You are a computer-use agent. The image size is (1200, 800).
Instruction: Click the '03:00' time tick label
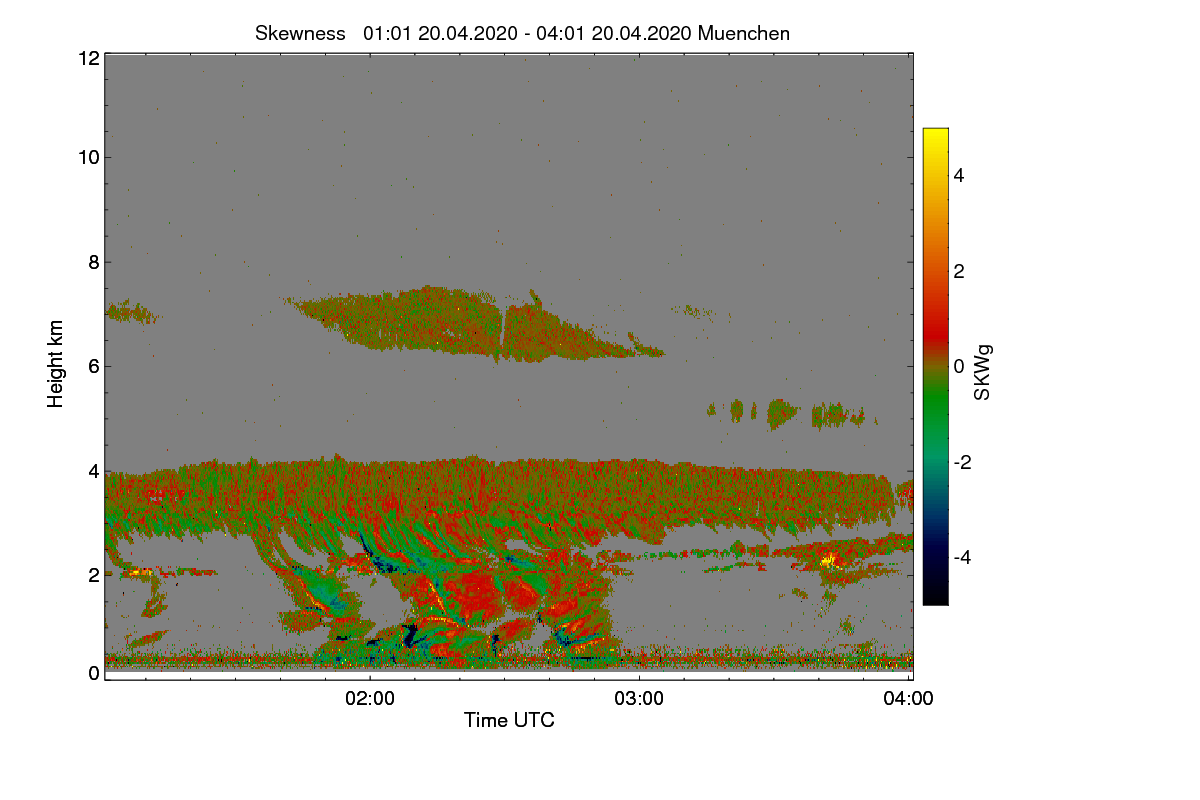[x=639, y=699]
